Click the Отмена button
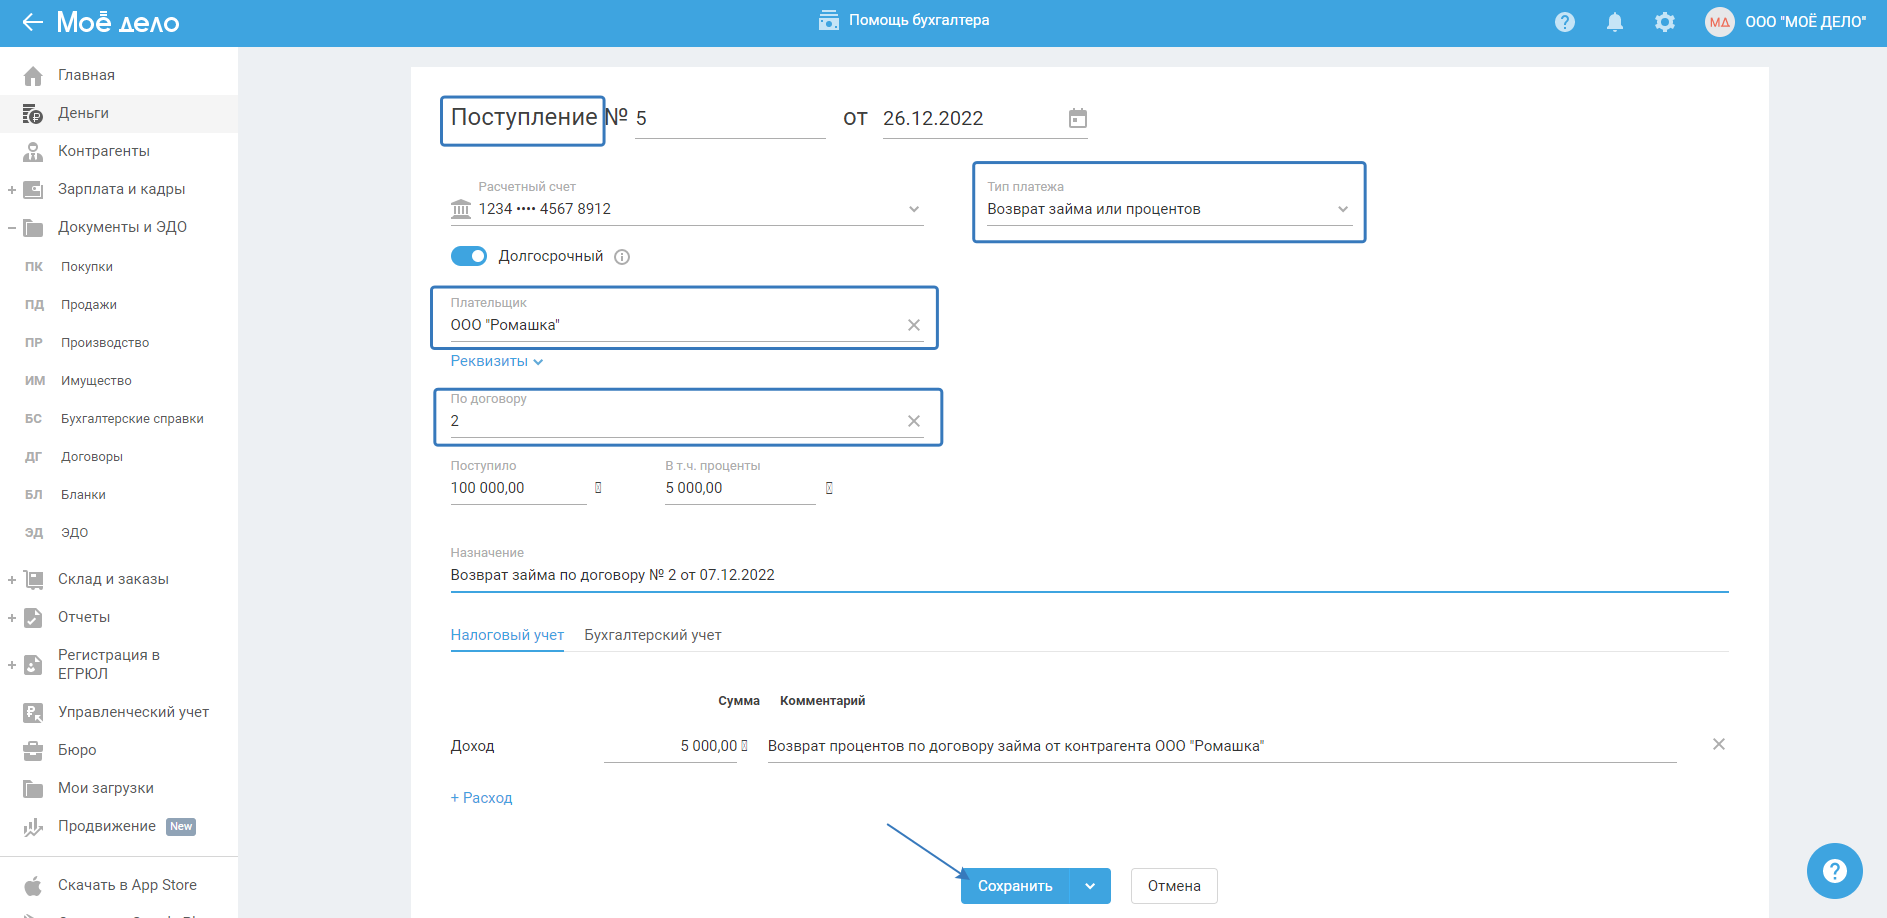Image resolution: width=1887 pixels, height=918 pixels. pos(1173,886)
